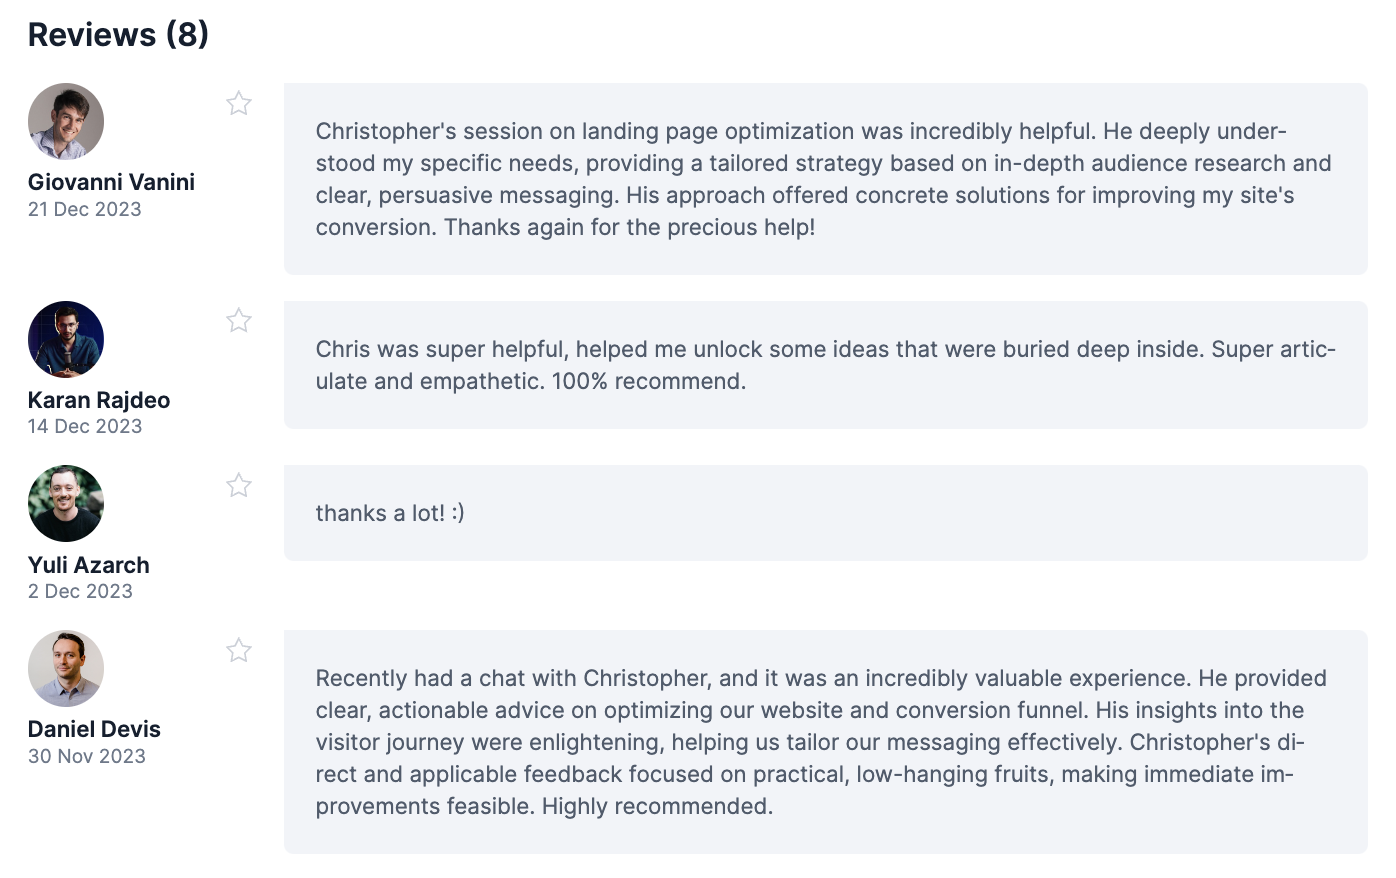
Task: Open the Giovanni Vanini reviewer name
Action: 111,182
